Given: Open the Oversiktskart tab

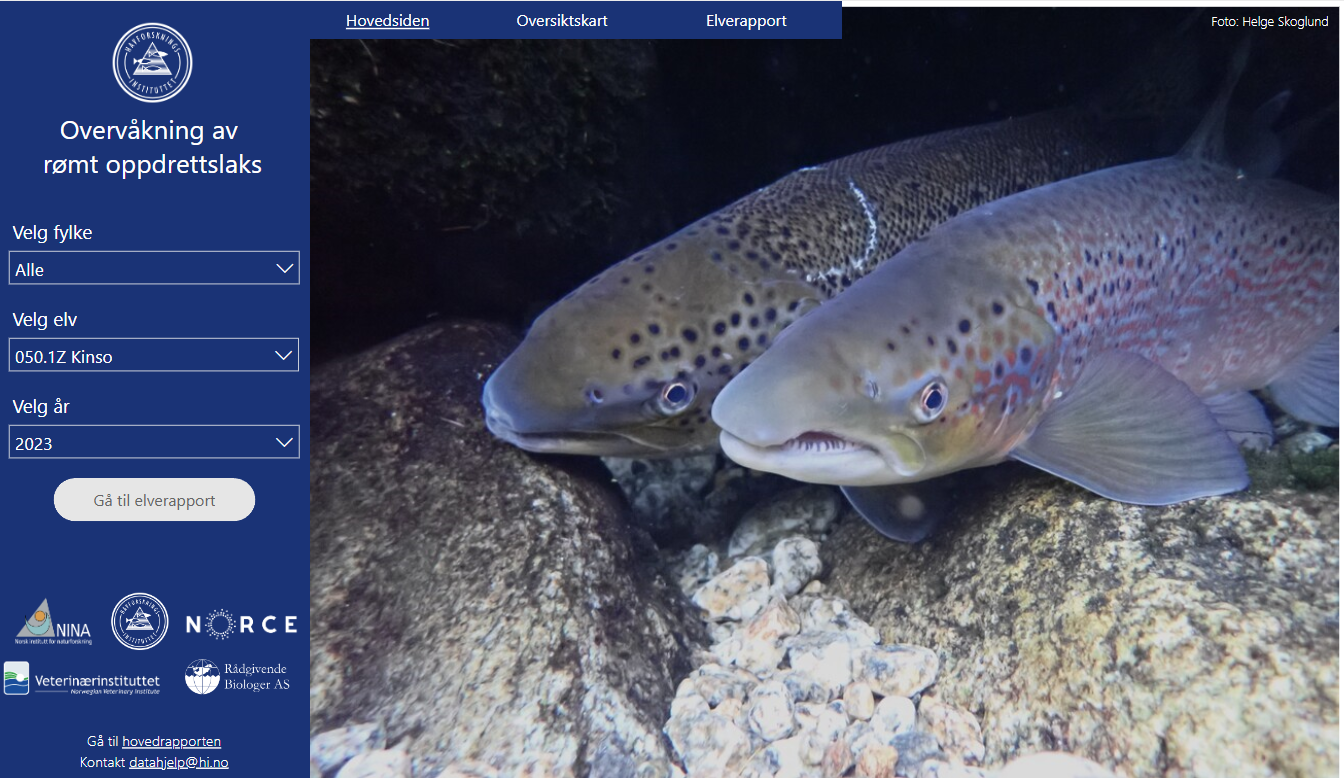Looking at the screenshot, I should [561, 20].
